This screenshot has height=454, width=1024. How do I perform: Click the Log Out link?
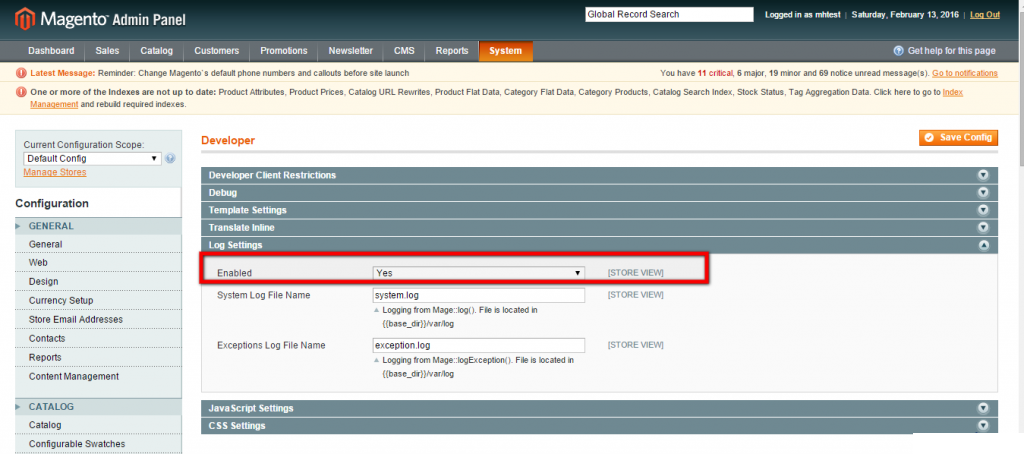pyautogui.click(x=985, y=14)
